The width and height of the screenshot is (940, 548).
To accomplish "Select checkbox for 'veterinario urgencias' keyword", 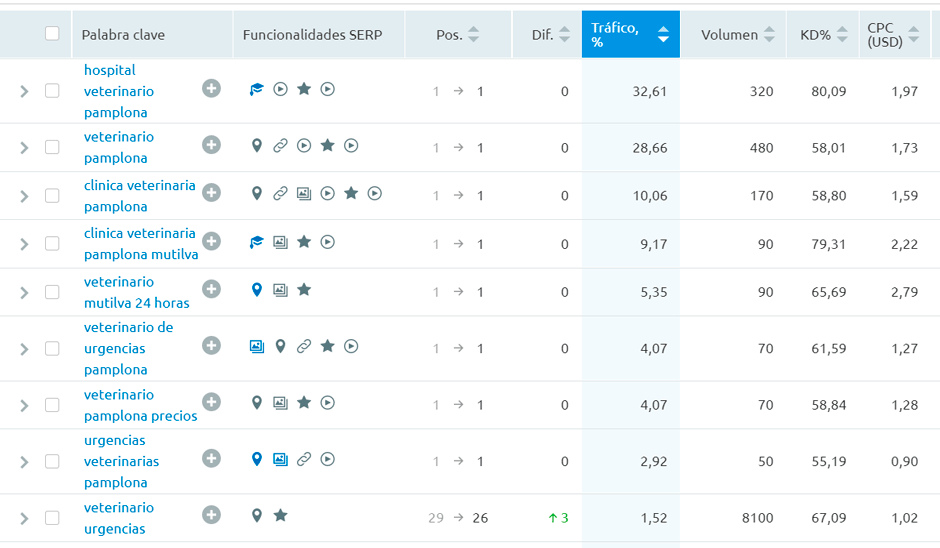I will click(52, 518).
